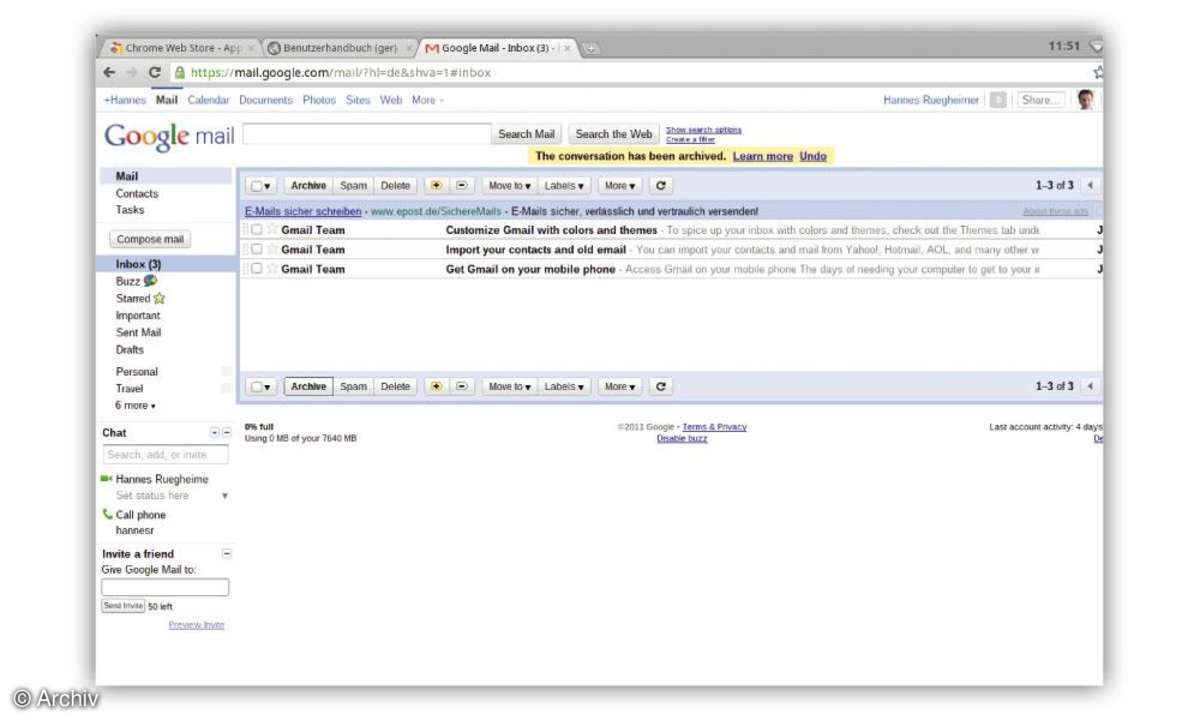Click Spam in the top toolbar

[353, 186]
